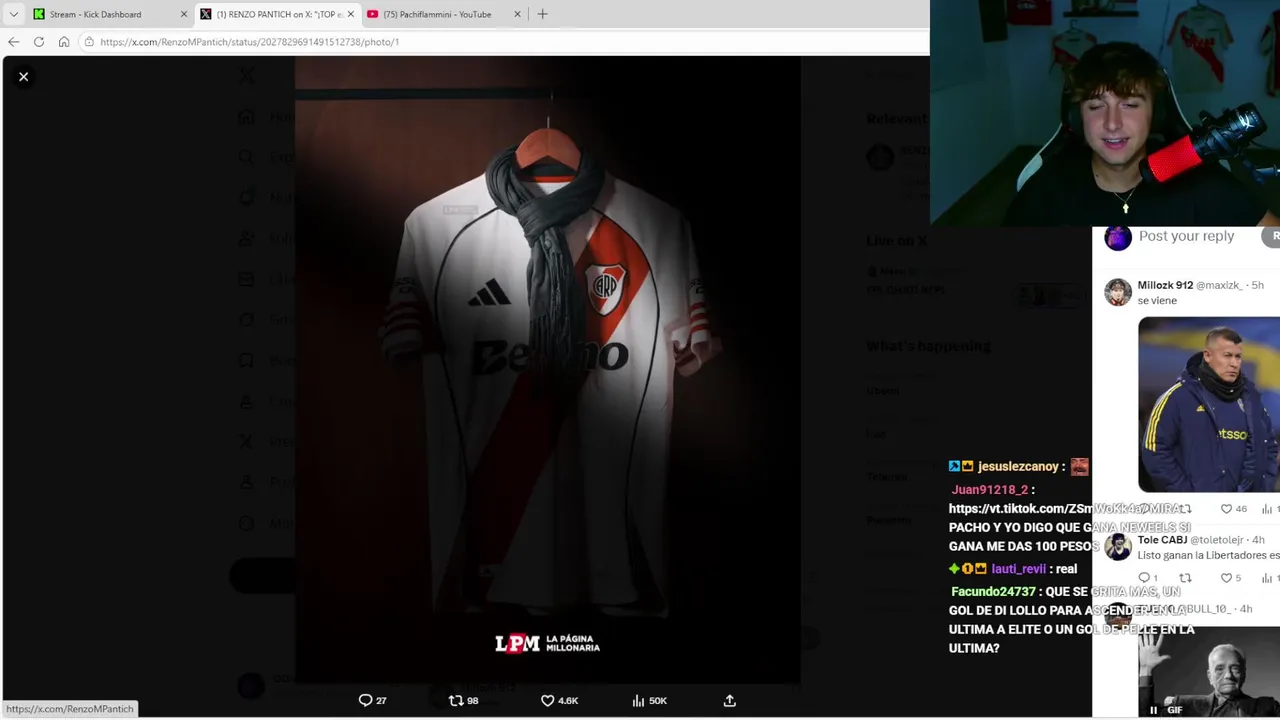This screenshot has height=720, width=1280.
Task: Like the post with 4.6K likes
Action: coord(559,701)
